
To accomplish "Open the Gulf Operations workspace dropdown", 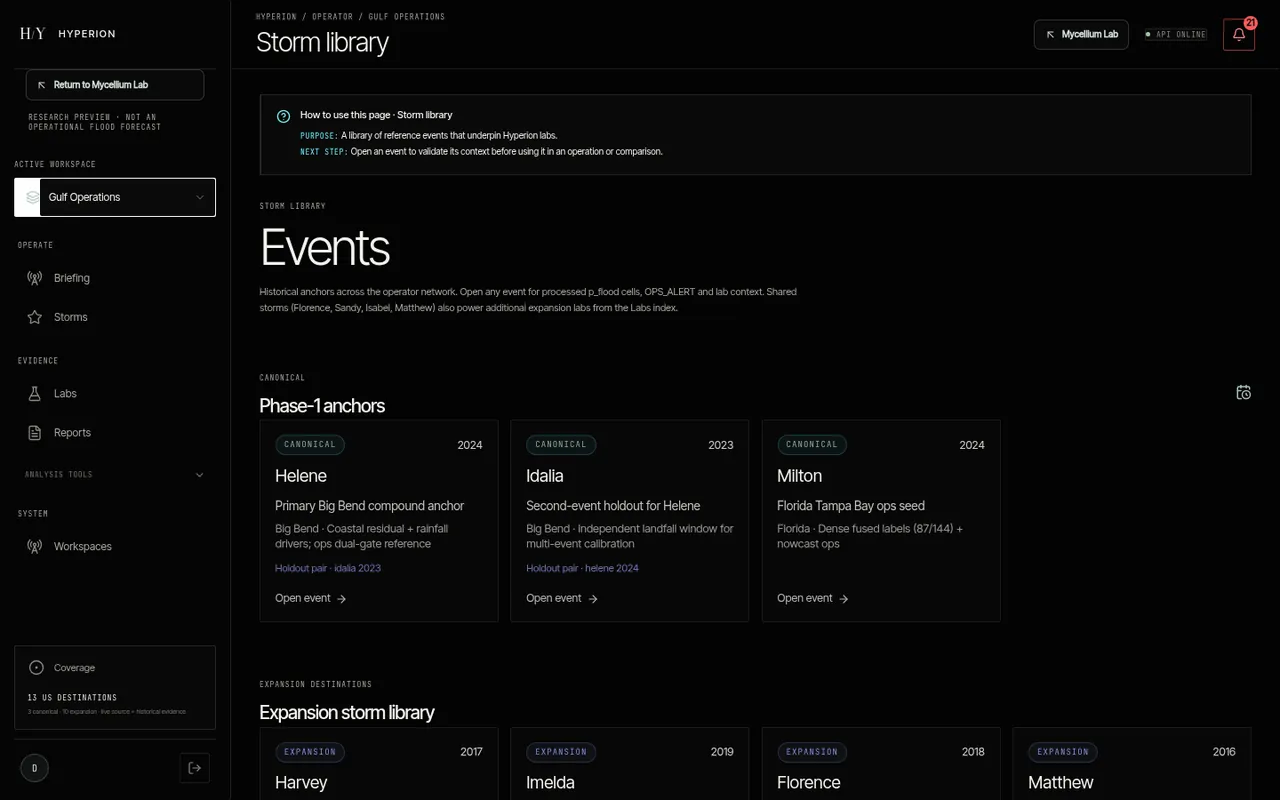I will [115, 197].
